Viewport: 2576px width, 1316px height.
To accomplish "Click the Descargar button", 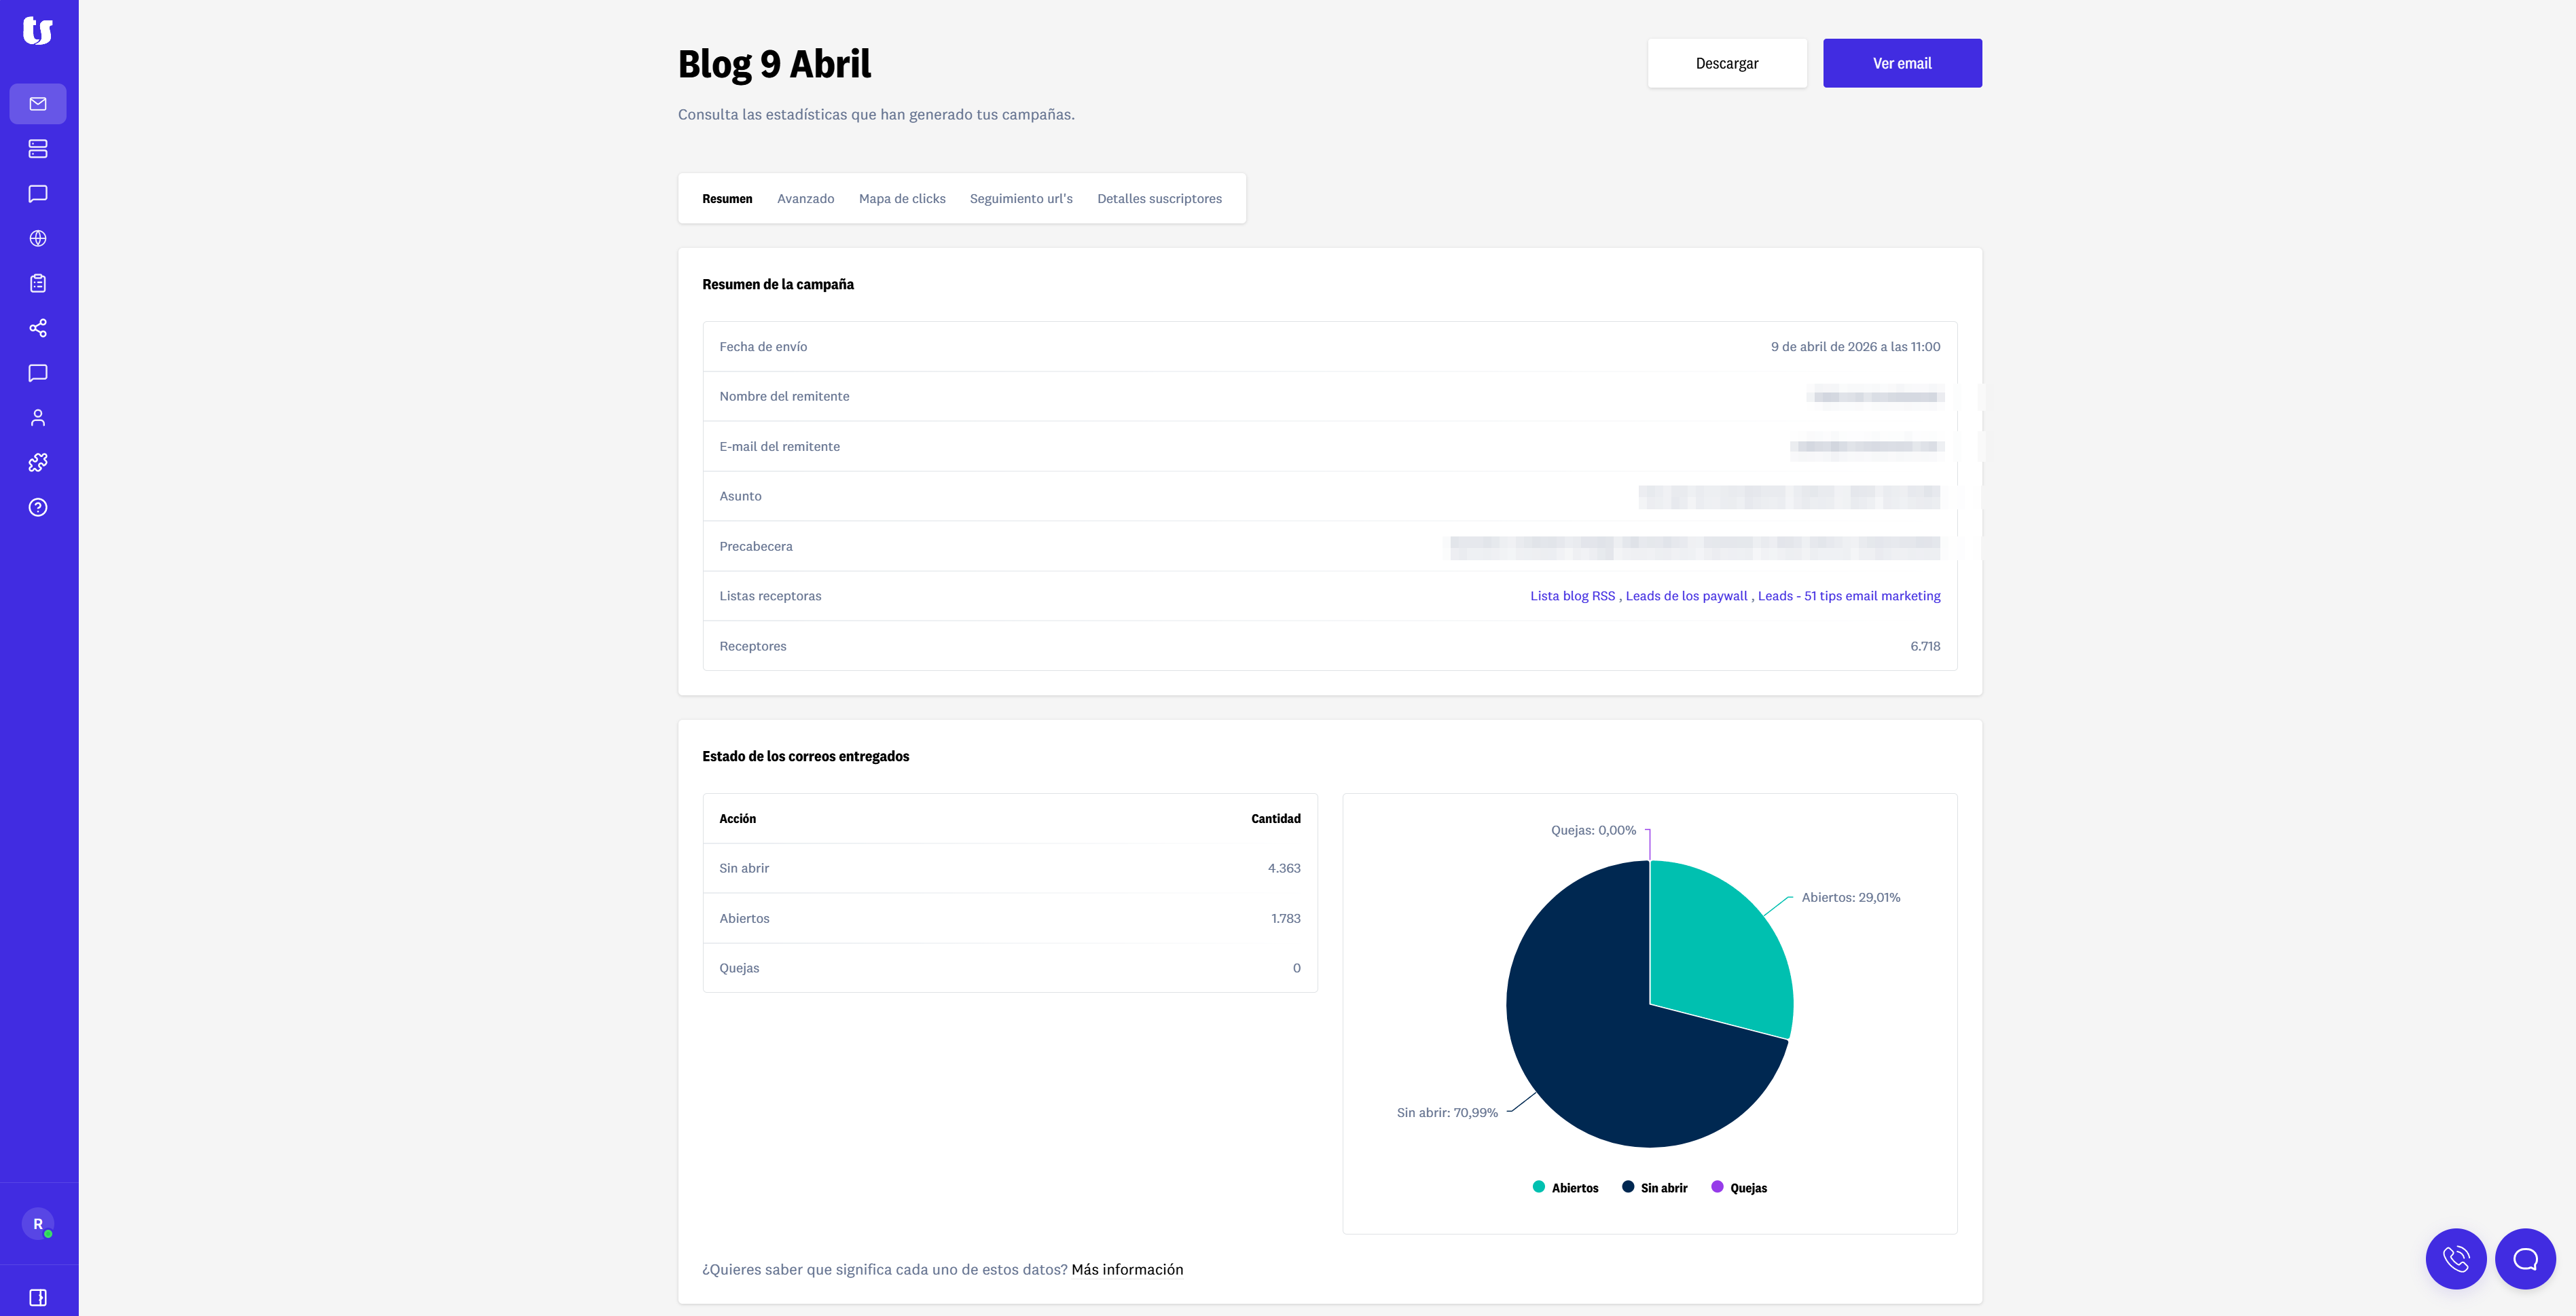I will [x=1727, y=63].
